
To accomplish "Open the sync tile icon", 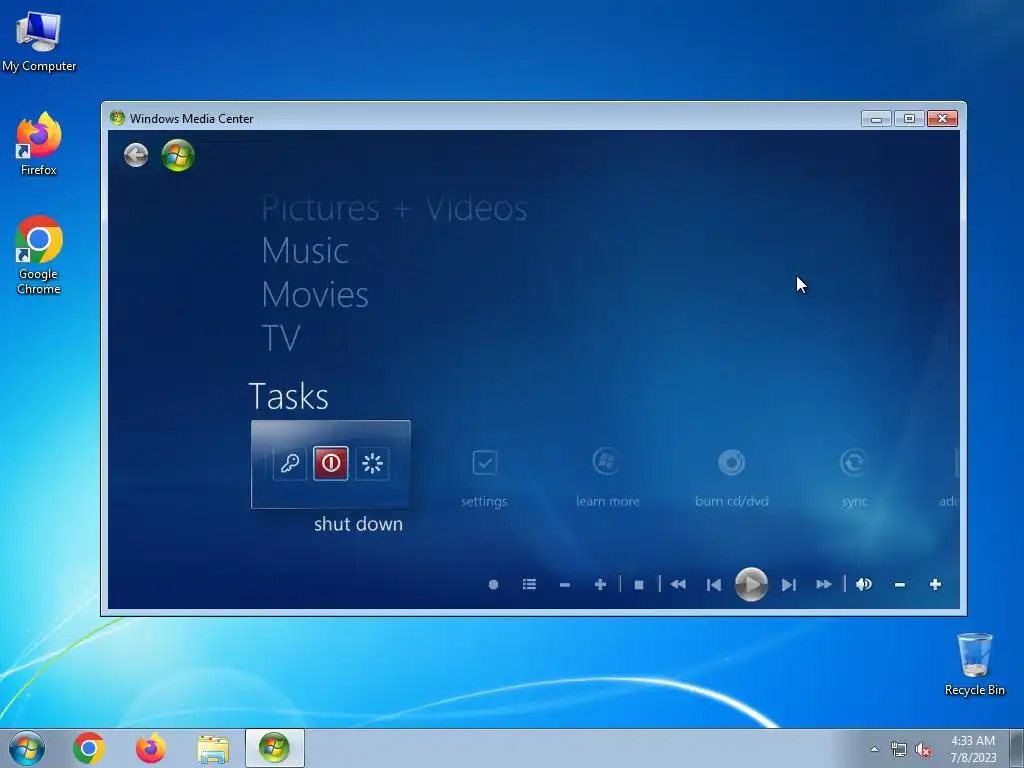I will click(854, 462).
